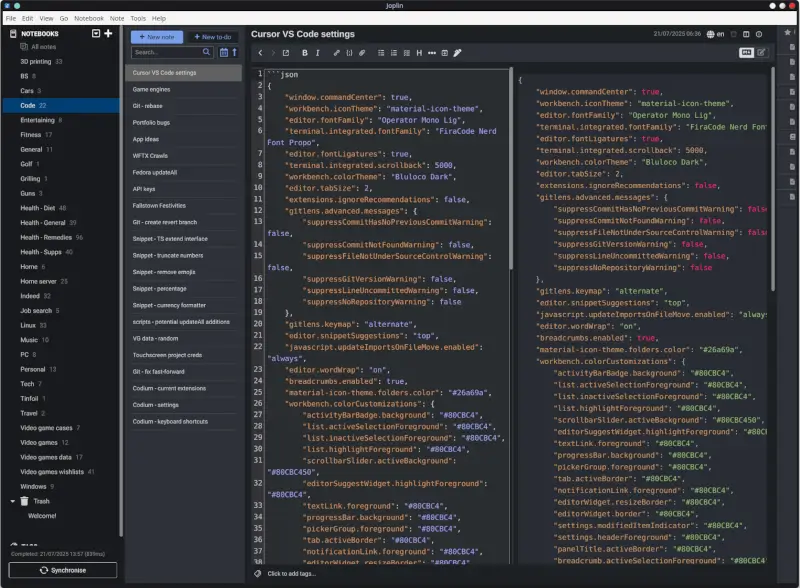Screen dimensions: 800x588
Task: Toggle editor layout view
Action: coord(746,53)
